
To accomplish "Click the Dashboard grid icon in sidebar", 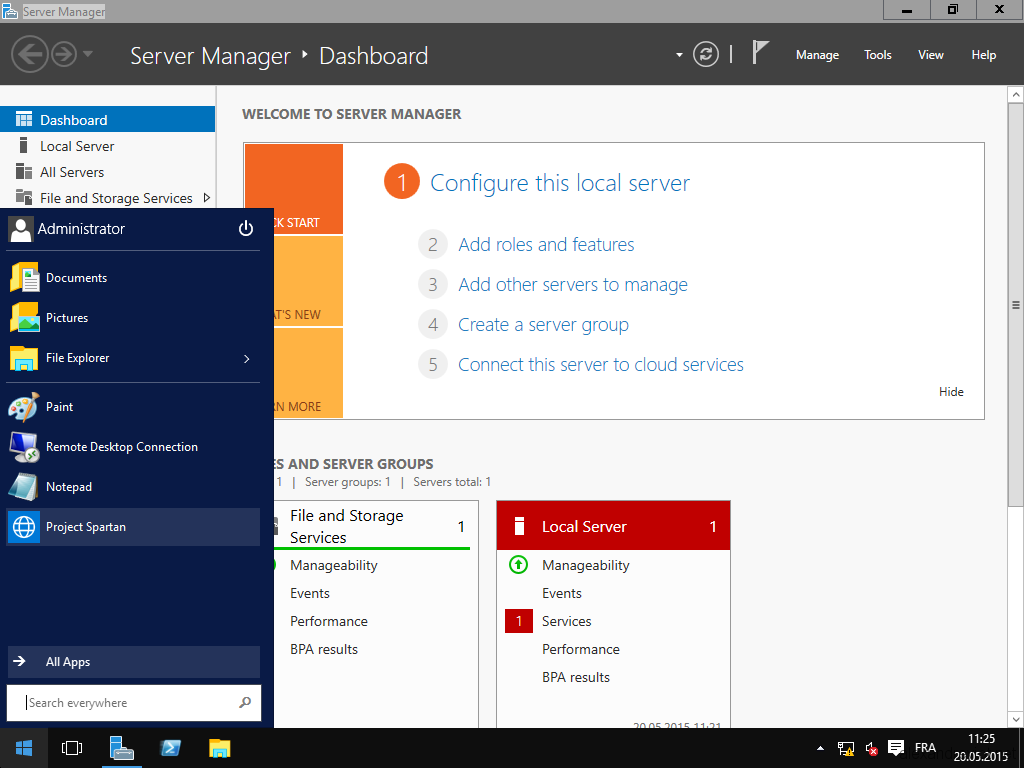I will pos(24,119).
